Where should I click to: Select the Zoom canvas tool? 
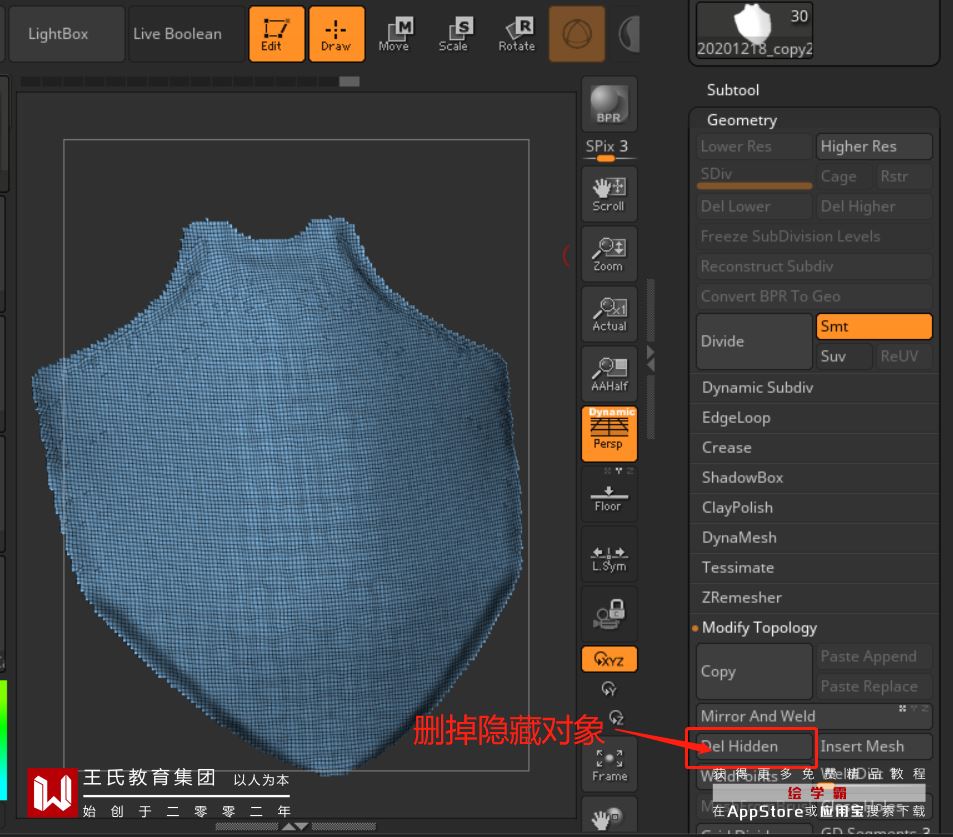coord(609,254)
